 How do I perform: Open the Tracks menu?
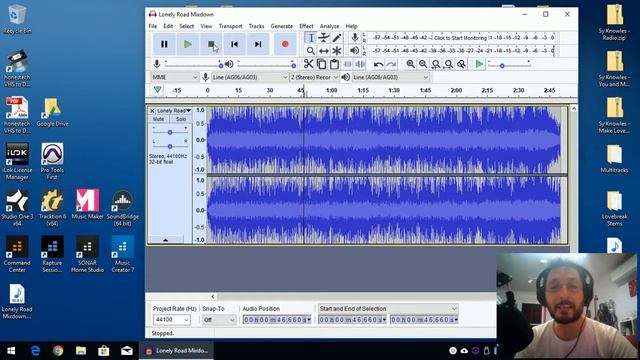point(256,26)
